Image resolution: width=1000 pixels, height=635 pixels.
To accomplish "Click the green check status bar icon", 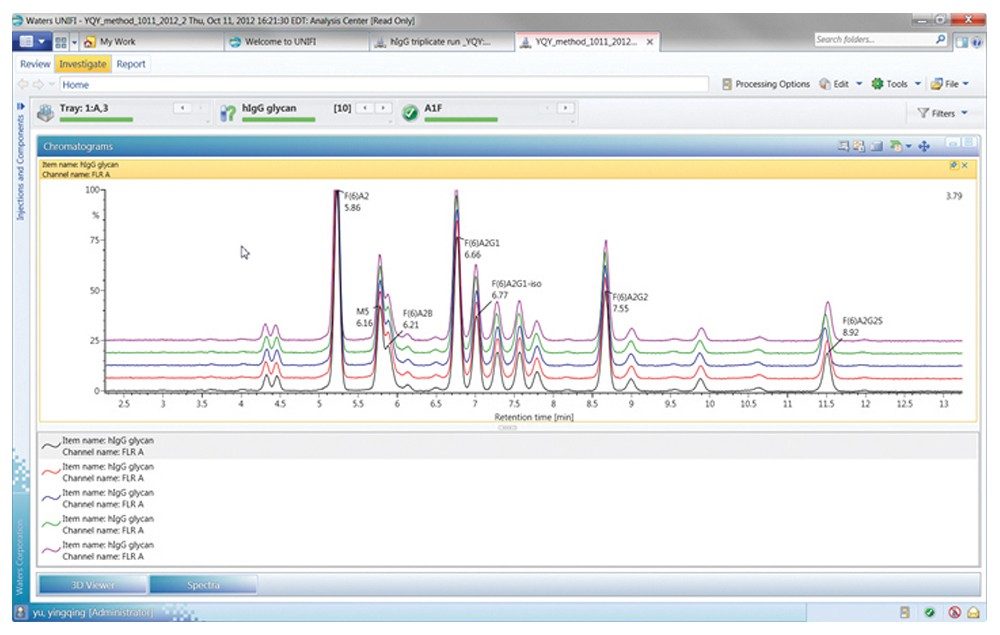I will (x=929, y=612).
